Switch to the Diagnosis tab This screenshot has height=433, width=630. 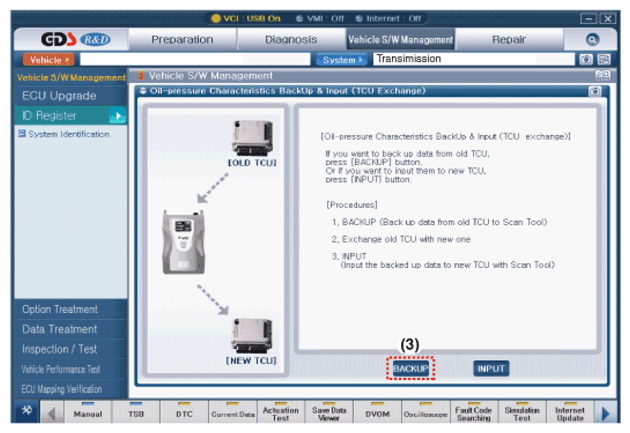click(291, 39)
